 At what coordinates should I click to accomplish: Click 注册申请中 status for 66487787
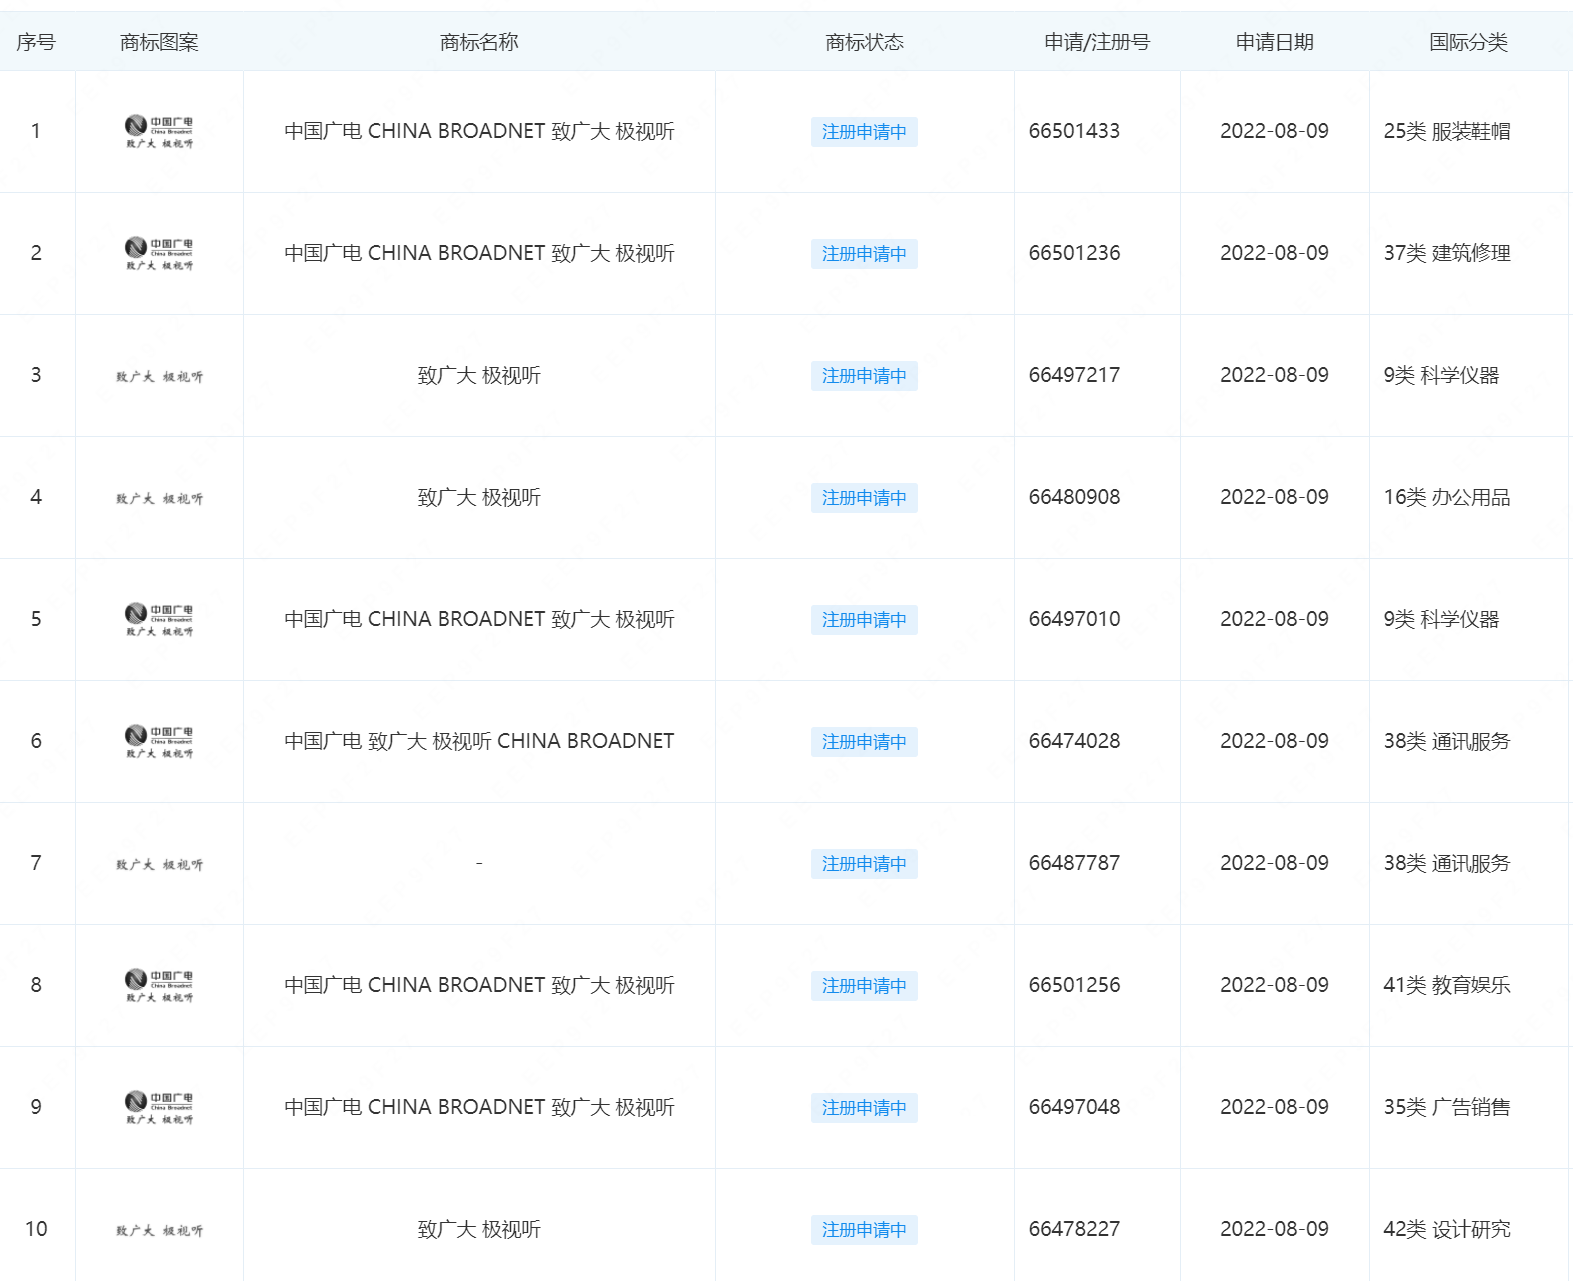point(864,864)
